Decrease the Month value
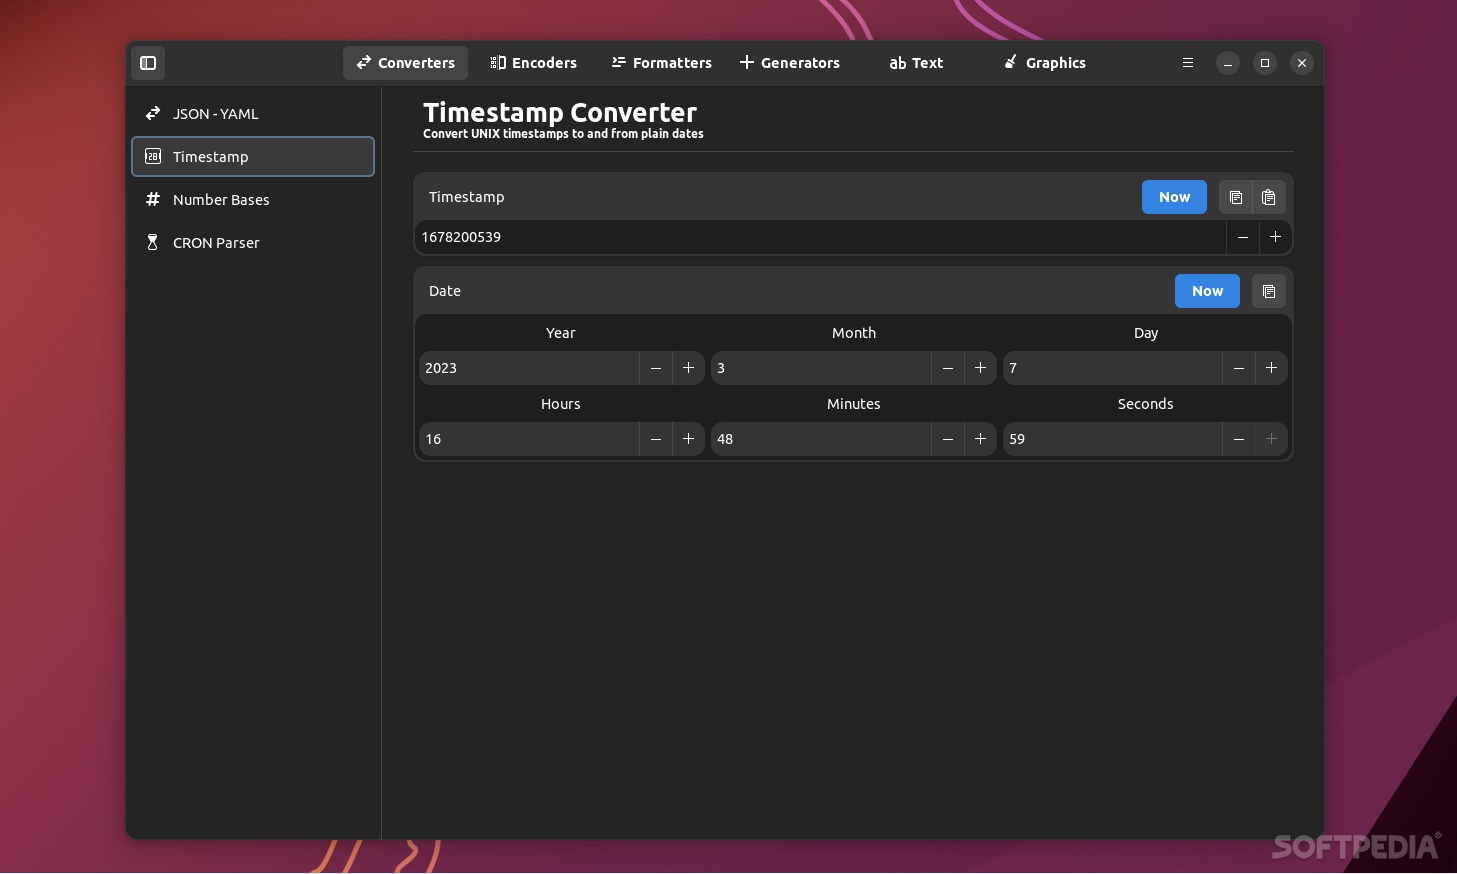 coord(947,367)
